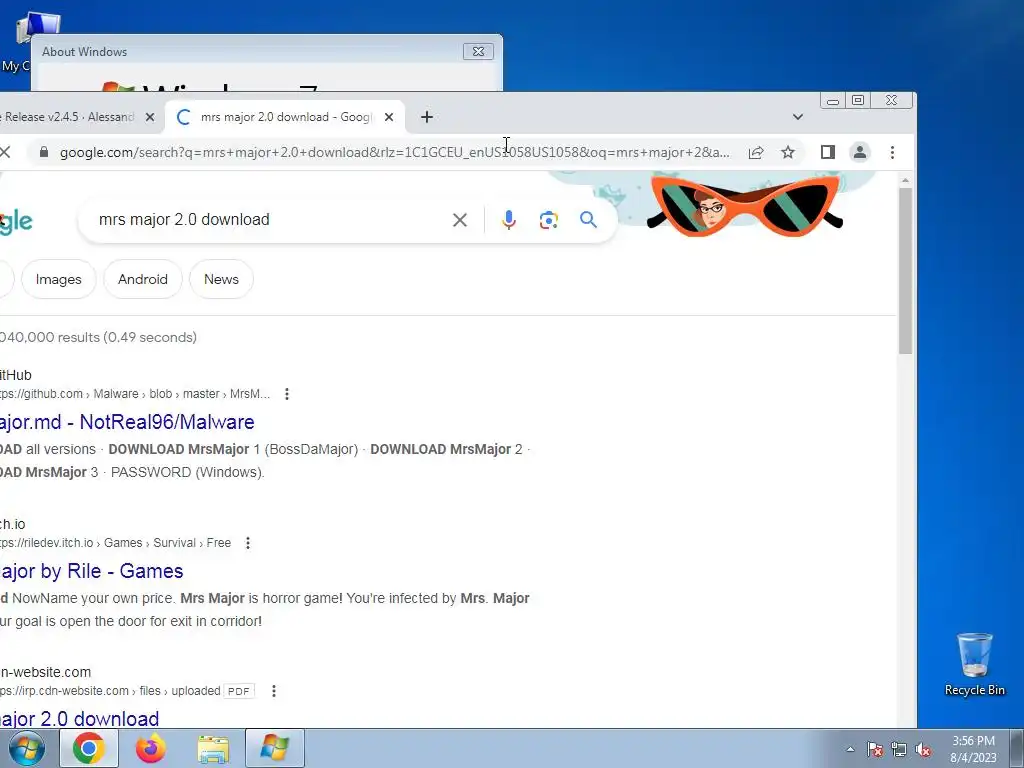1024x768 pixels.
Task: Select the About Windows taskbar button
Action: [x=275, y=748]
